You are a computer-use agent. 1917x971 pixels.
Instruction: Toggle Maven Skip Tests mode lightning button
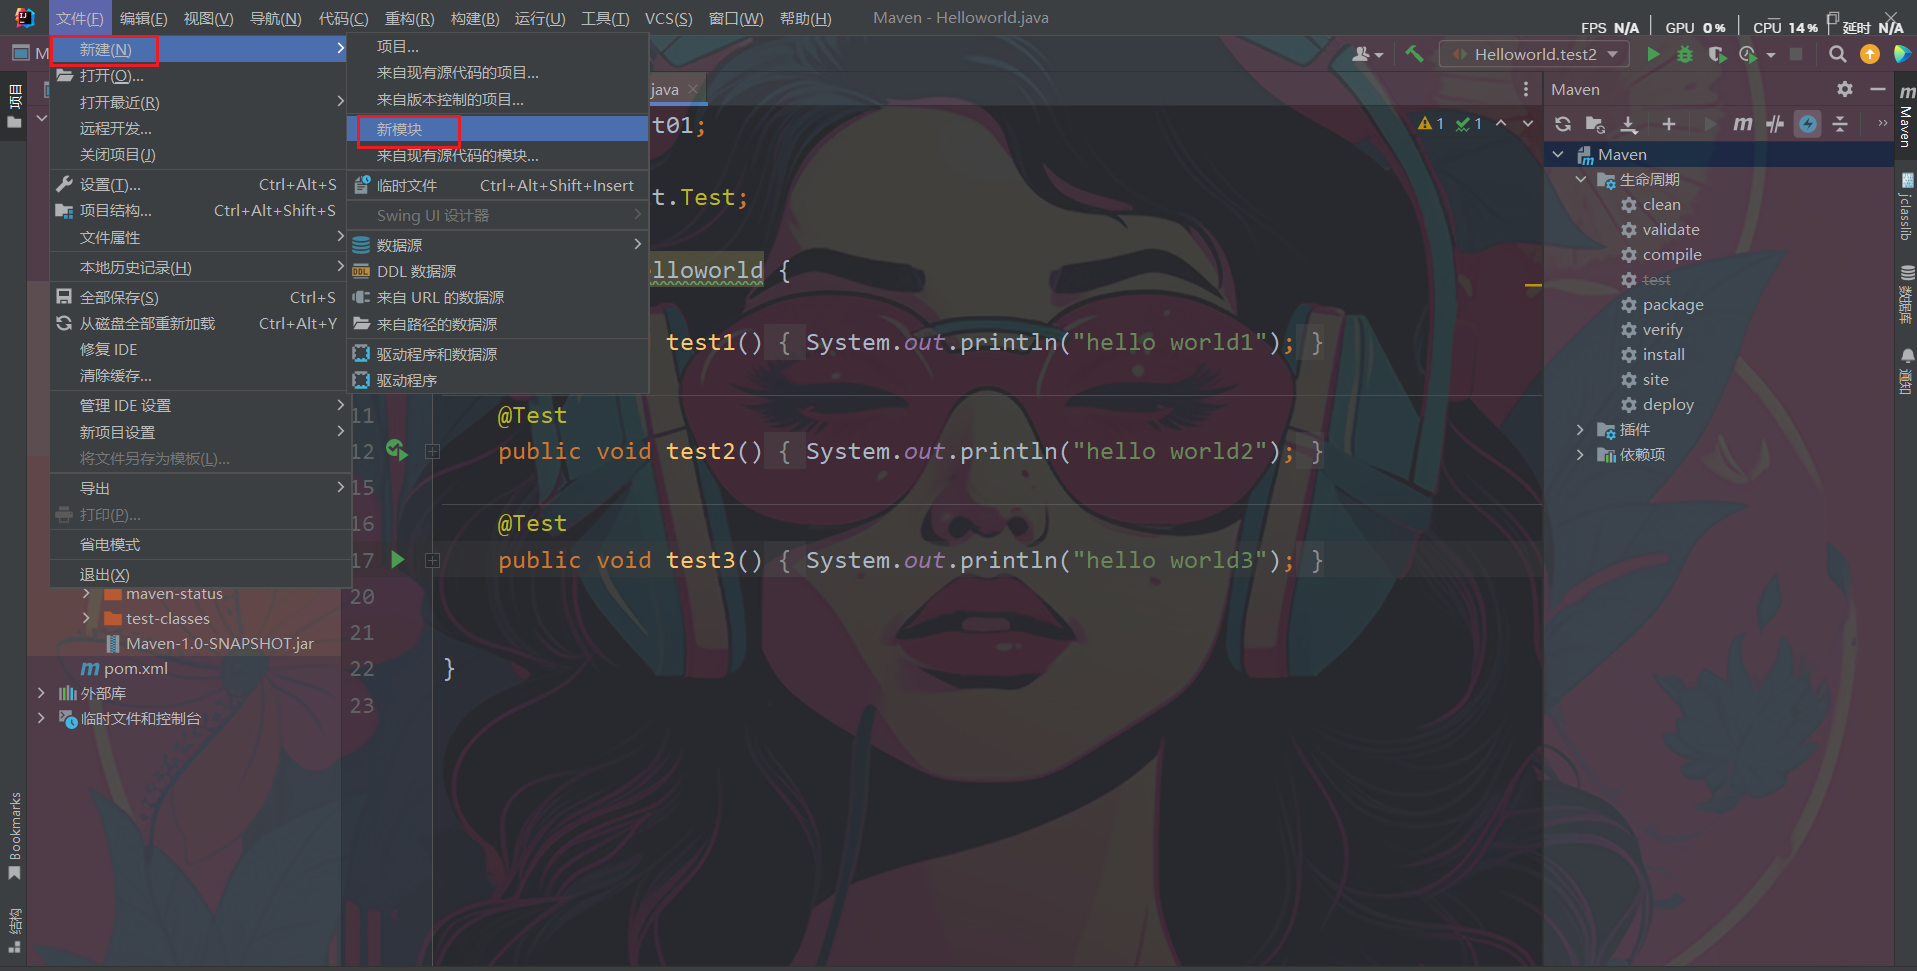point(1808,124)
